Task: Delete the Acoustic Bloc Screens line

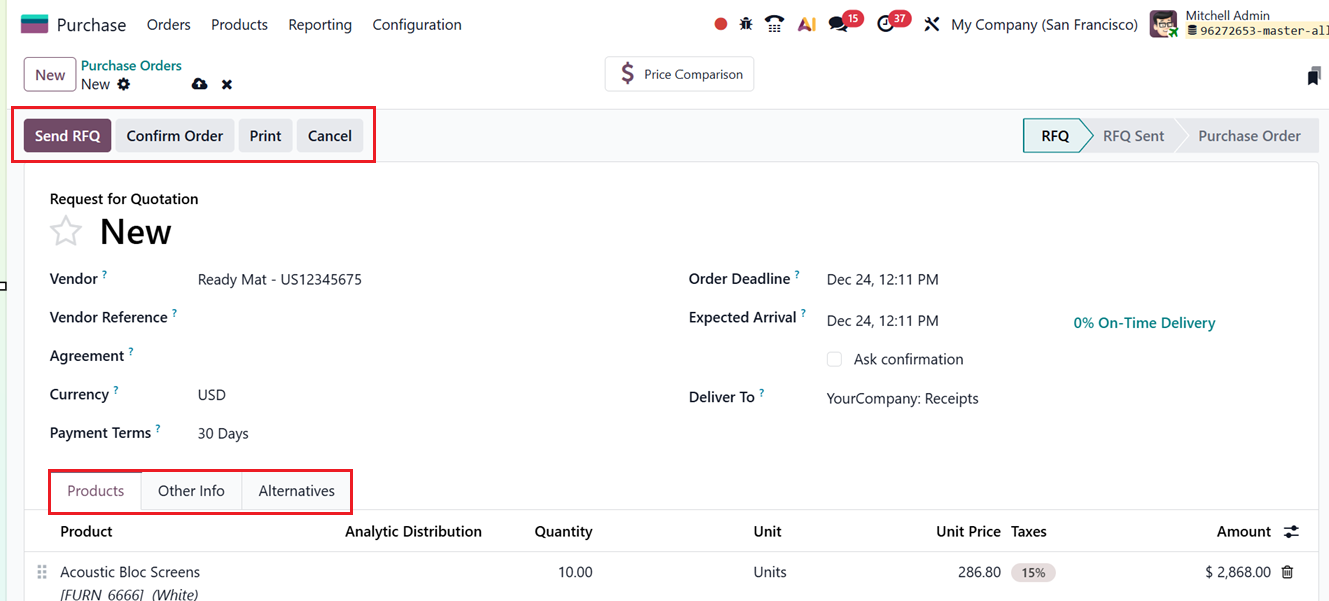Action: (1285, 572)
